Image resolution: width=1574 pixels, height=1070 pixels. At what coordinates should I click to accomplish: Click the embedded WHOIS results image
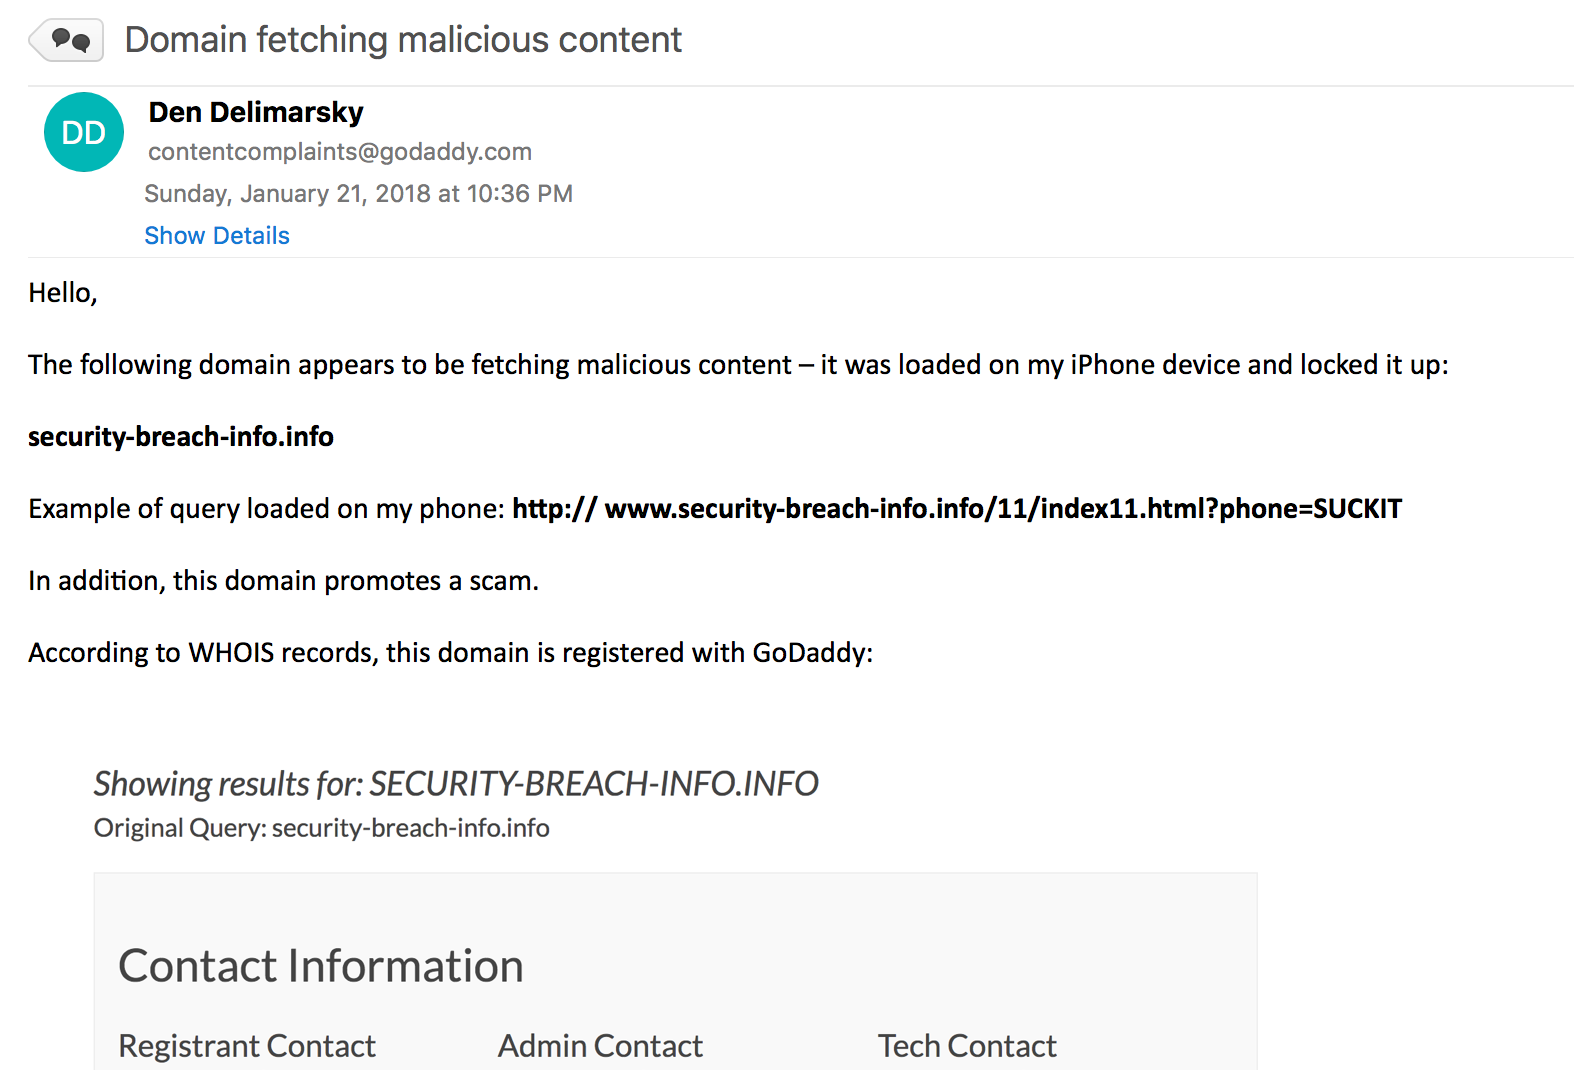pyautogui.click(x=675, y=915)
